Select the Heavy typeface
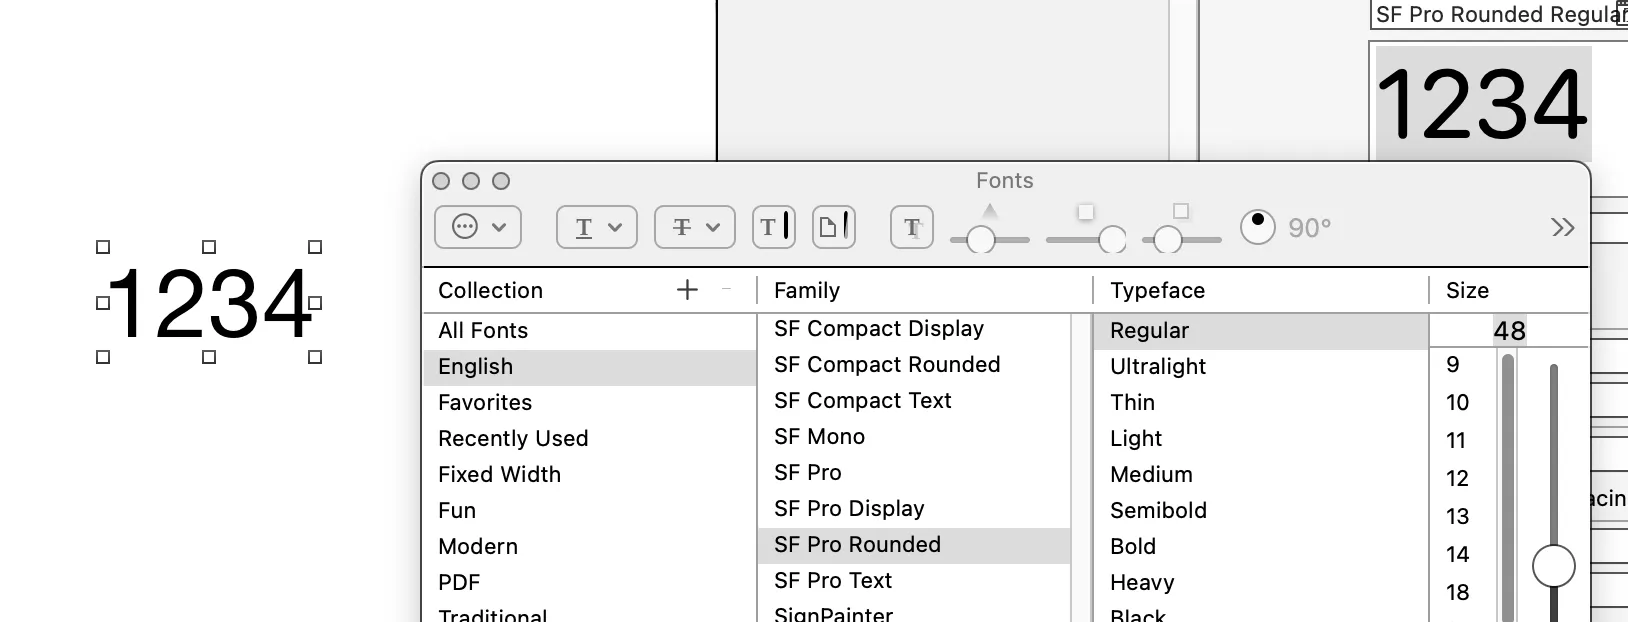Screen dimensions: 1628x622 click(x=1261, y=582)
